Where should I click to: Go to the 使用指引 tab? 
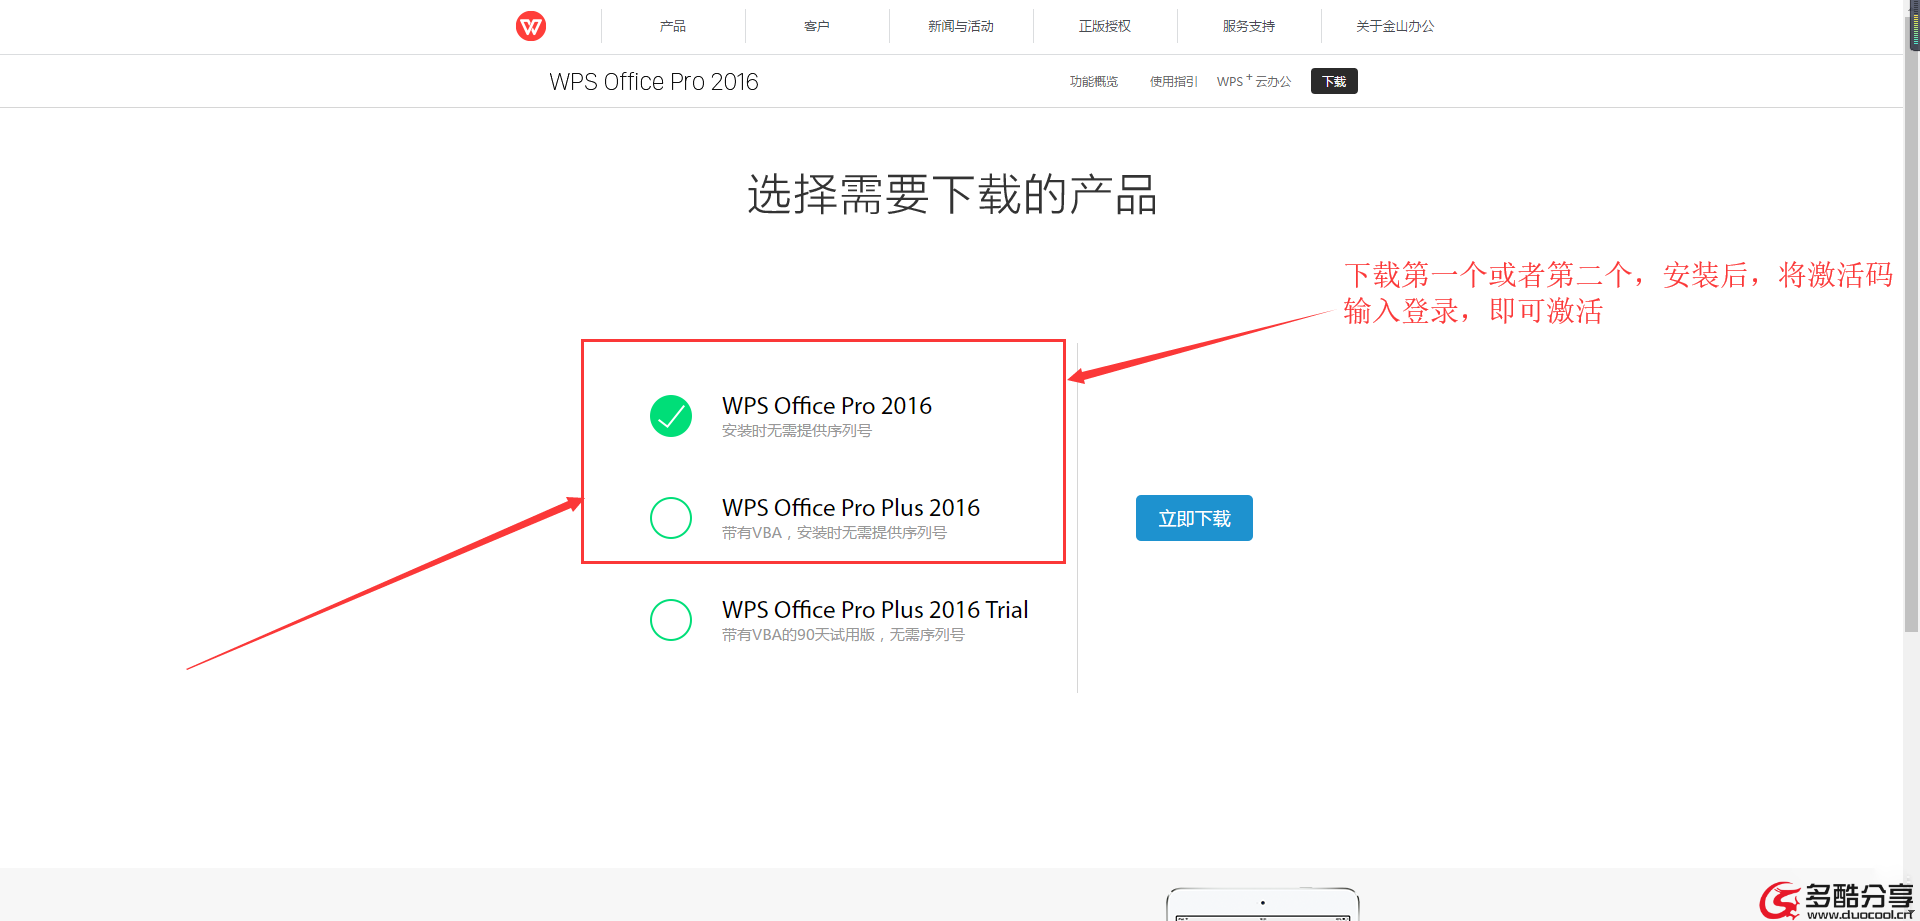(1174, 82)
